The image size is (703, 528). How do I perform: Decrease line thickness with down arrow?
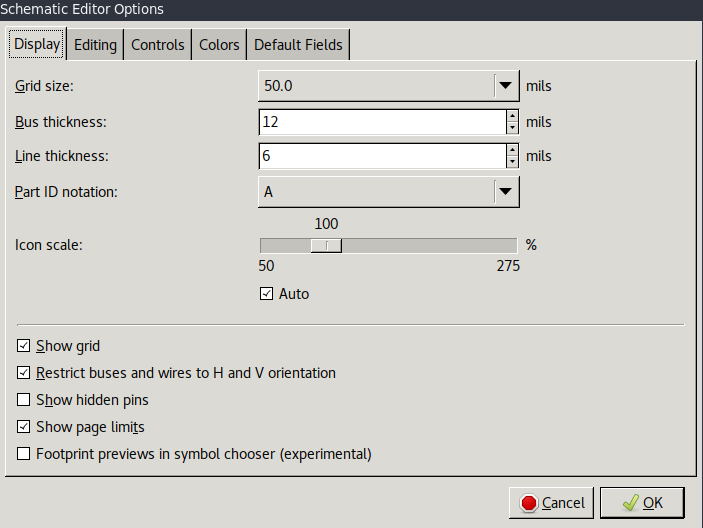click(x=512, y=163)
